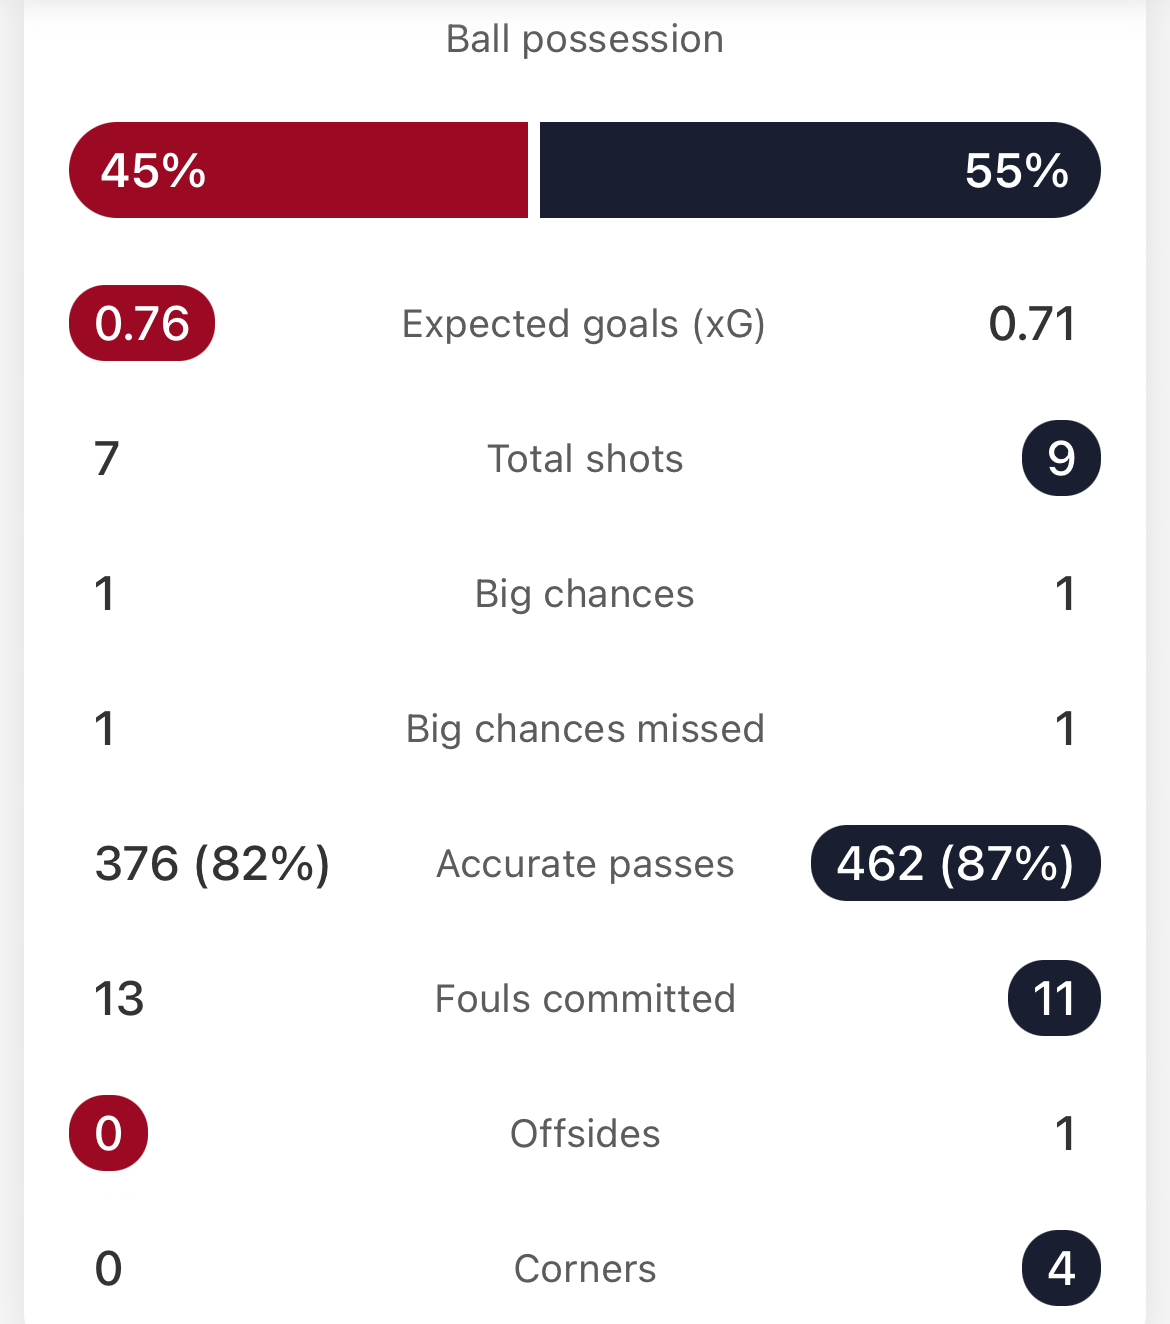The width and height of the screenshot is (1170, 1324).
Task: Click the red 45% possession bar
Action: pyautogui.click(x=298, y=170)
